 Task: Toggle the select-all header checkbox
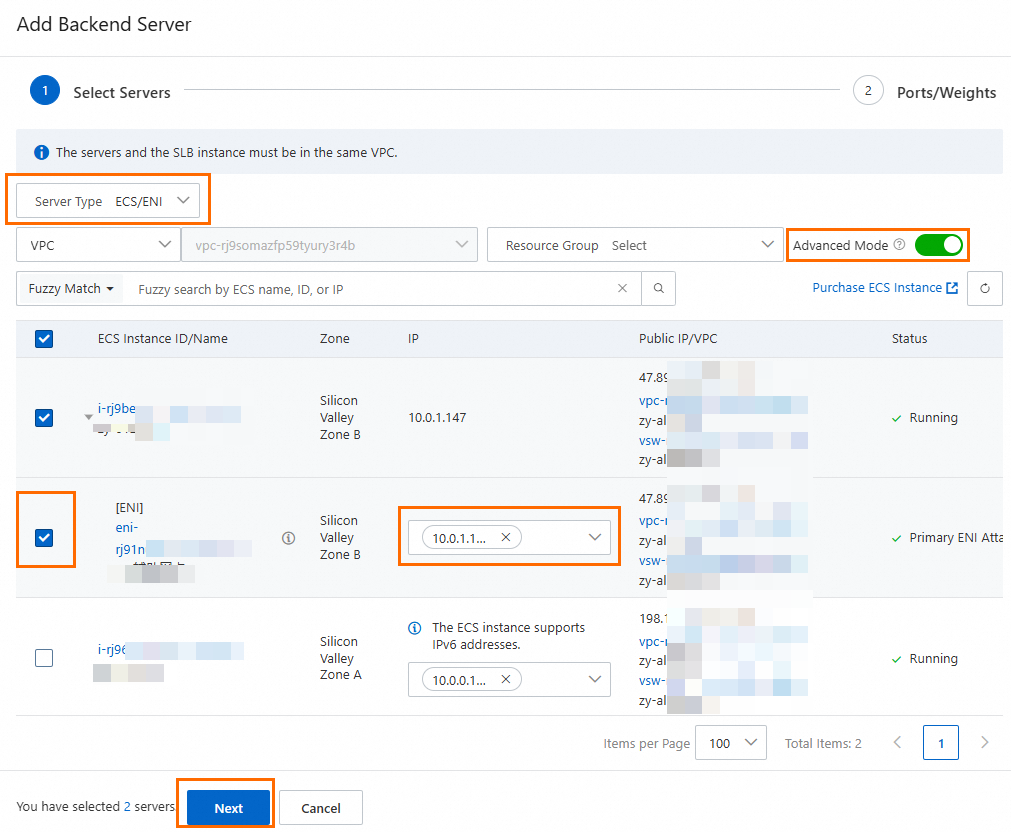point(44,339)
